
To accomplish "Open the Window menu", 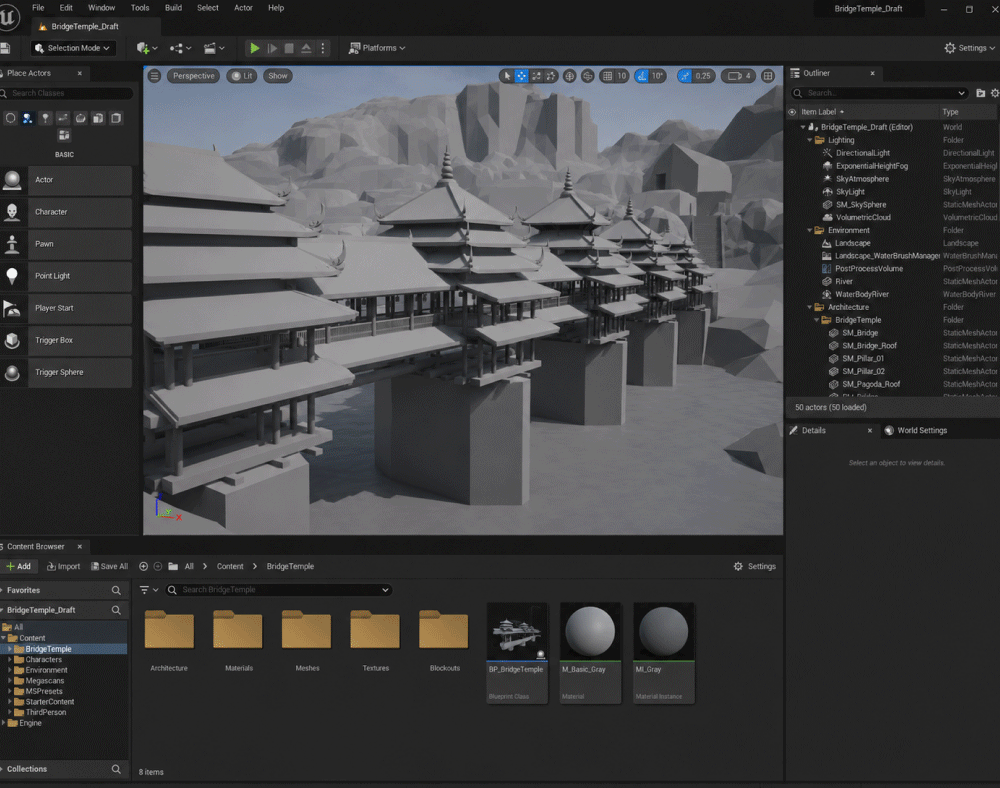I will click(101, 8).
